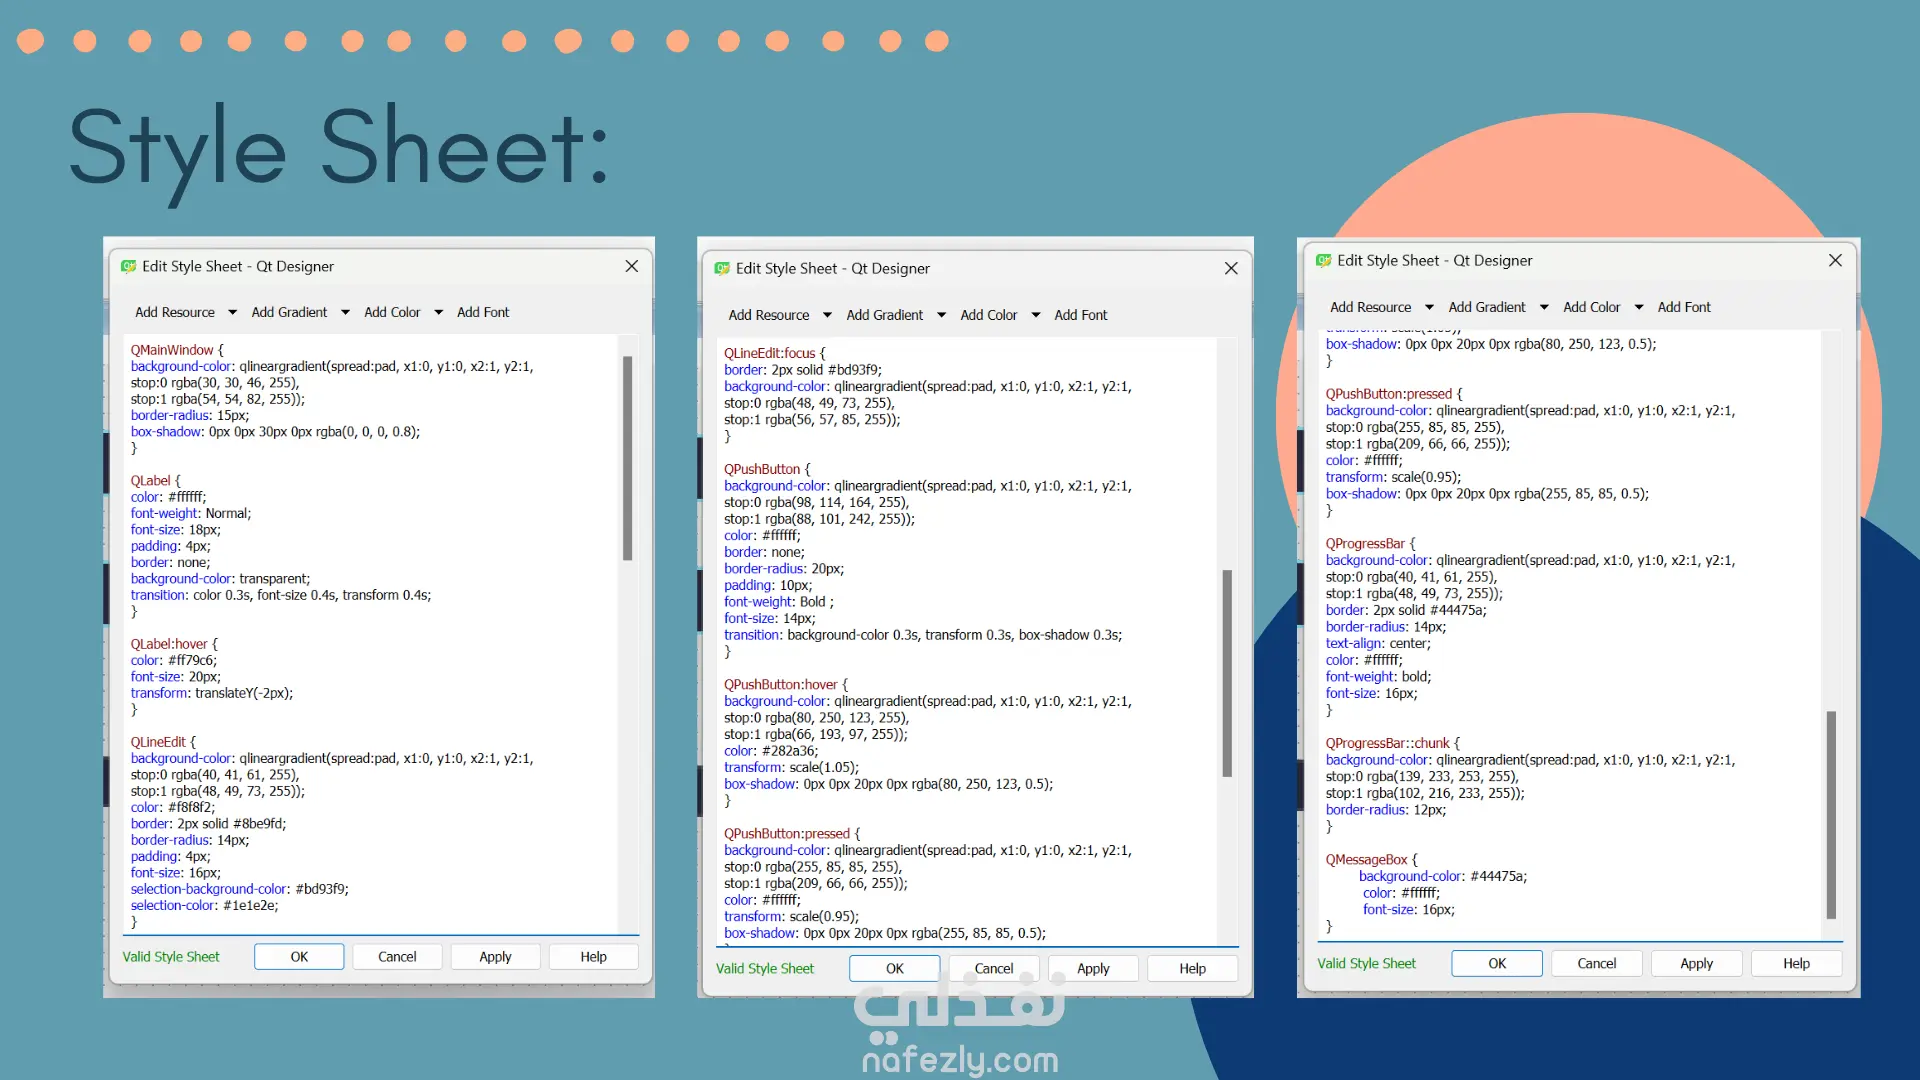Viewport: 1920px width, 1080px height.
Task: Click the 'color: #ff79c6;' line
Action: [174, 660]
